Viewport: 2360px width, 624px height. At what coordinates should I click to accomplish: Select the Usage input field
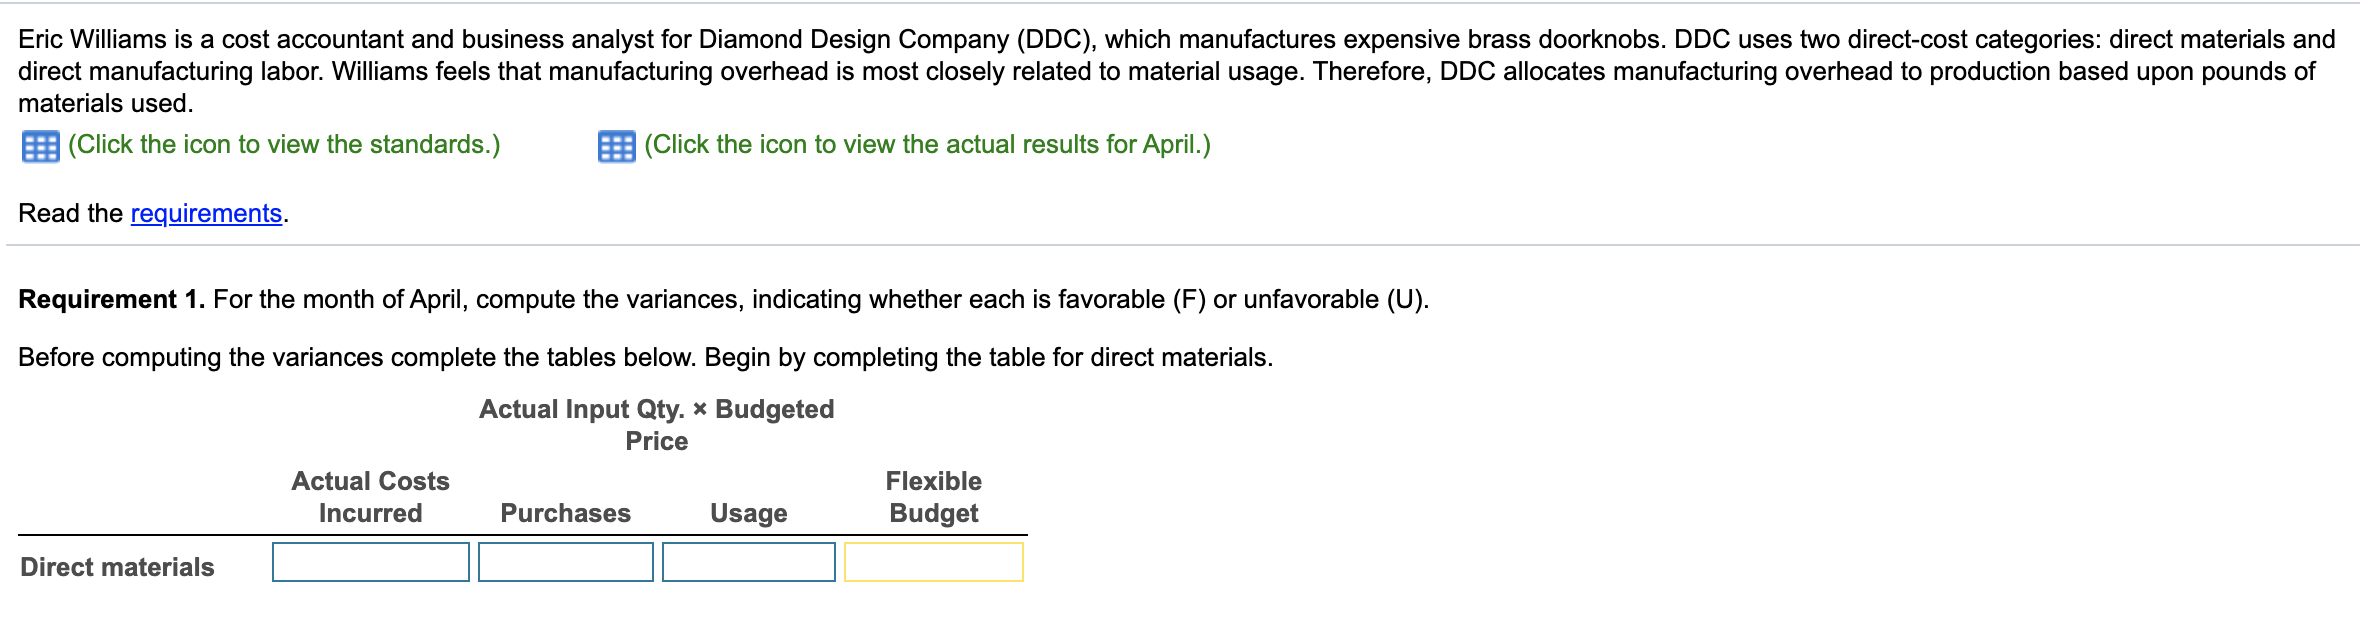point(748,562)
